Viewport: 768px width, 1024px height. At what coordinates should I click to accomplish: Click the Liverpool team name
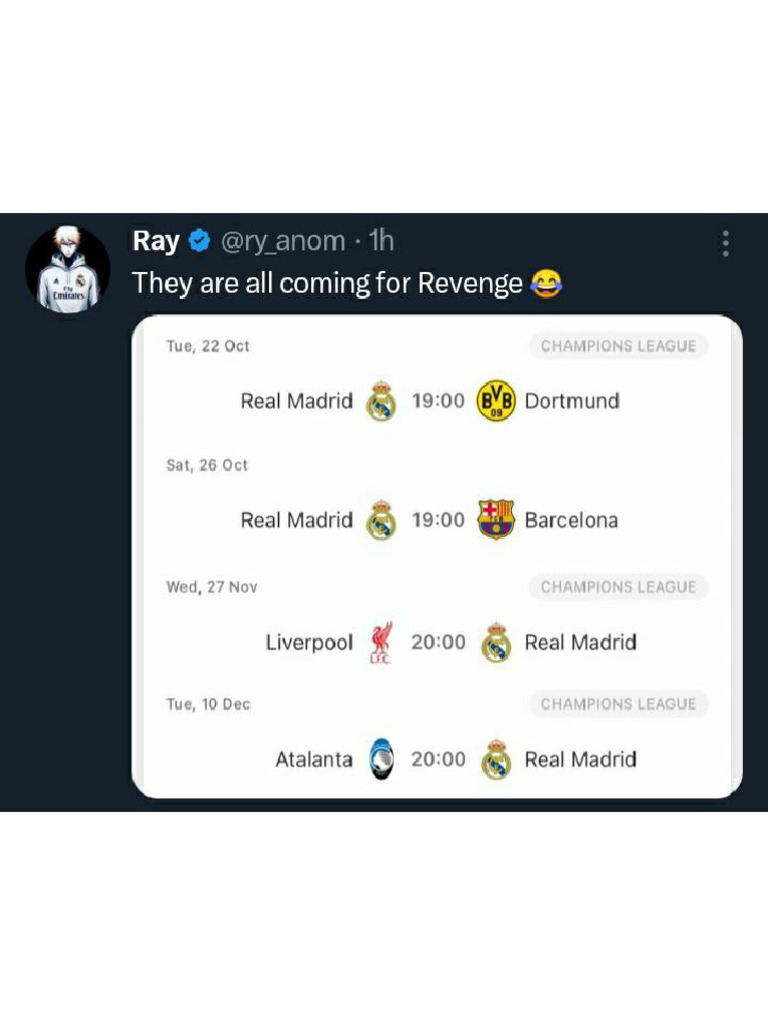tap(309, 643)
